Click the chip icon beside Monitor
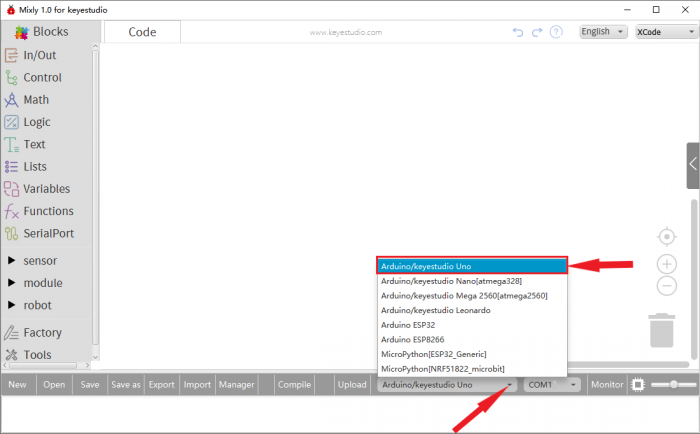700x434 pixels. tap(637, 385)
